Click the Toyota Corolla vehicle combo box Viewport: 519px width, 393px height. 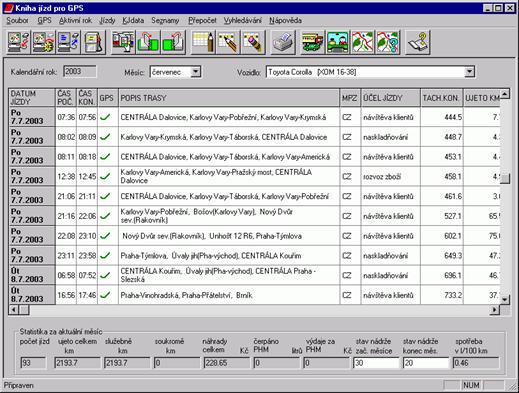370,72
